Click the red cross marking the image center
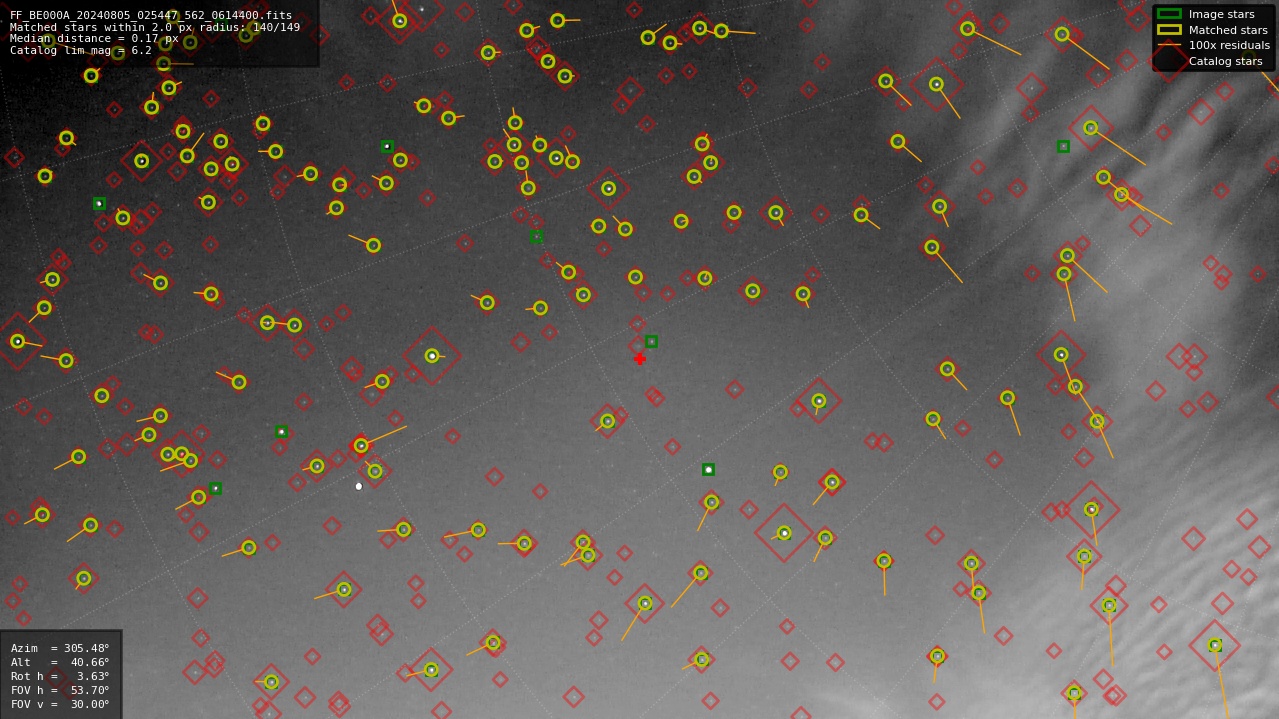 640,359
